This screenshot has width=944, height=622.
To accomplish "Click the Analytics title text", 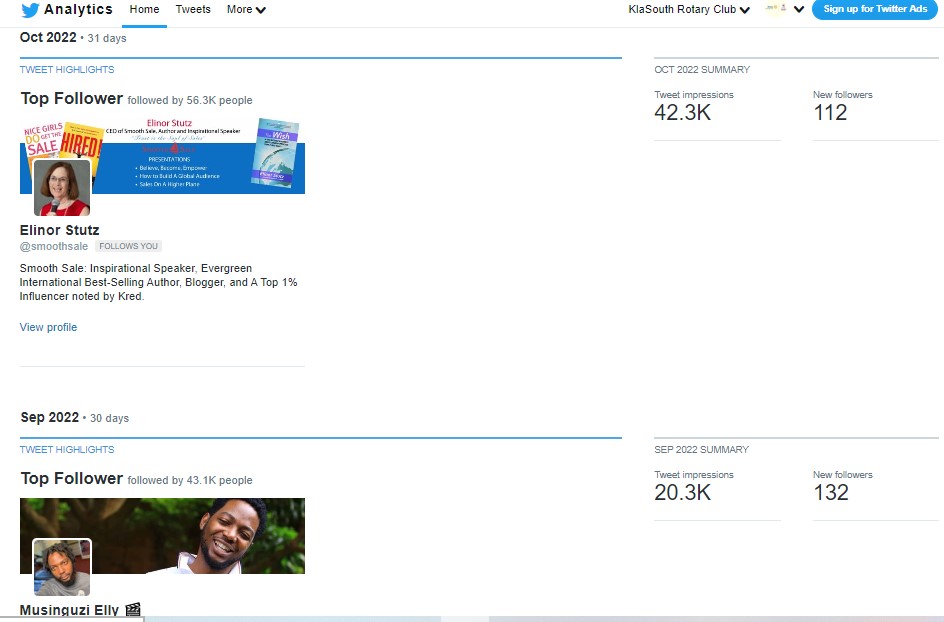I will (x=78, y=10).
